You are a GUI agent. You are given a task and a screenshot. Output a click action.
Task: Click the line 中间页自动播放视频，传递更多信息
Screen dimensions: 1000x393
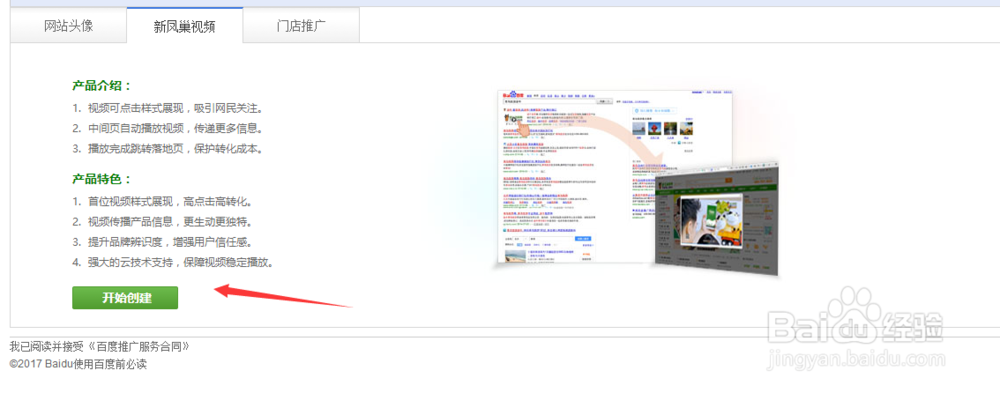(168, 128)
